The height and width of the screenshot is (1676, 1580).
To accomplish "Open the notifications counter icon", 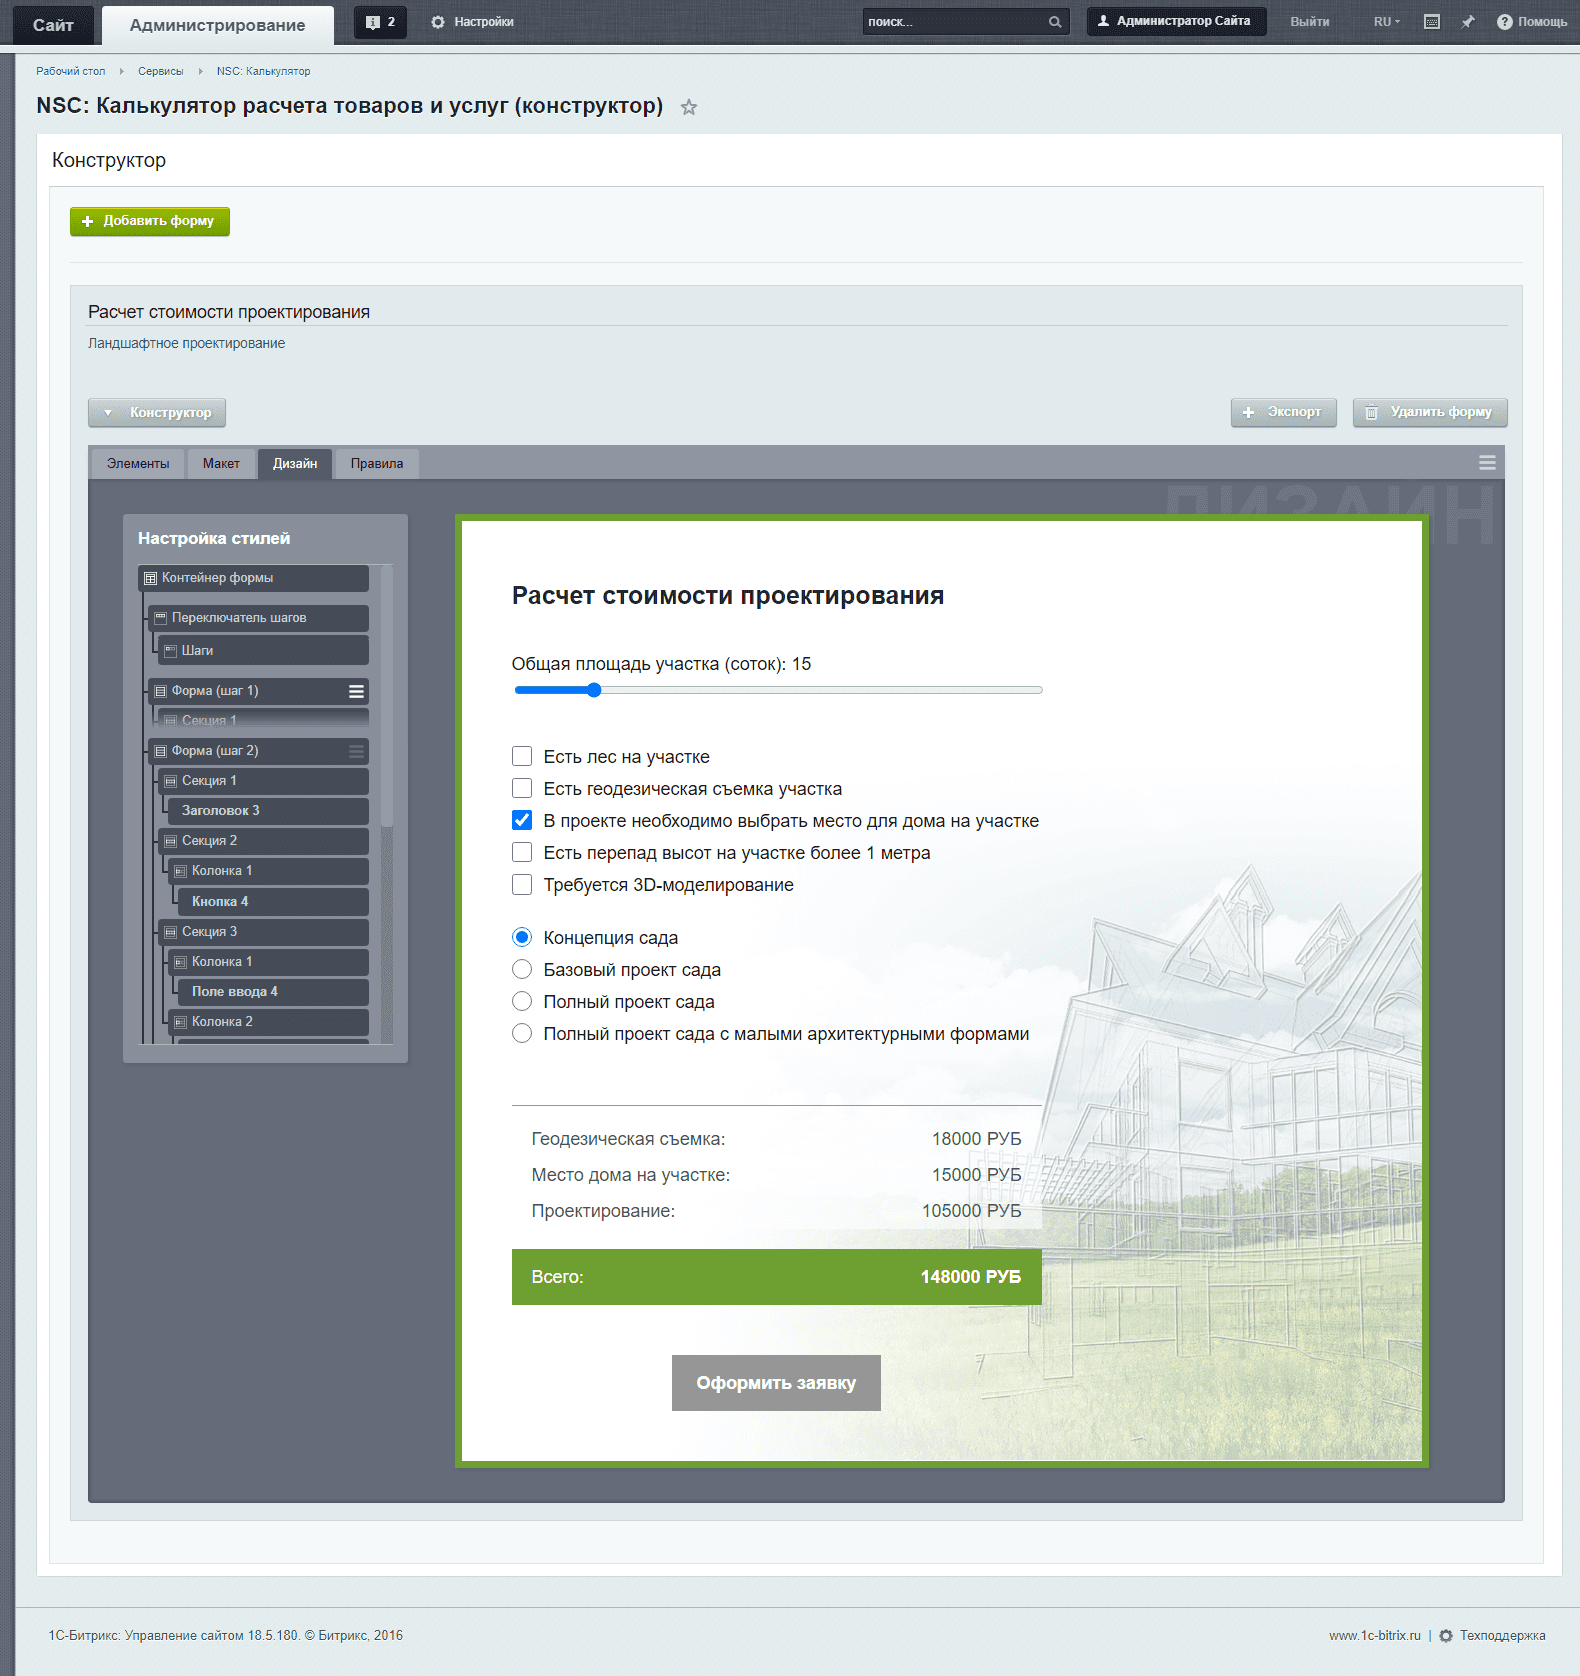I will pyautogui.click(x=380, y=22).
